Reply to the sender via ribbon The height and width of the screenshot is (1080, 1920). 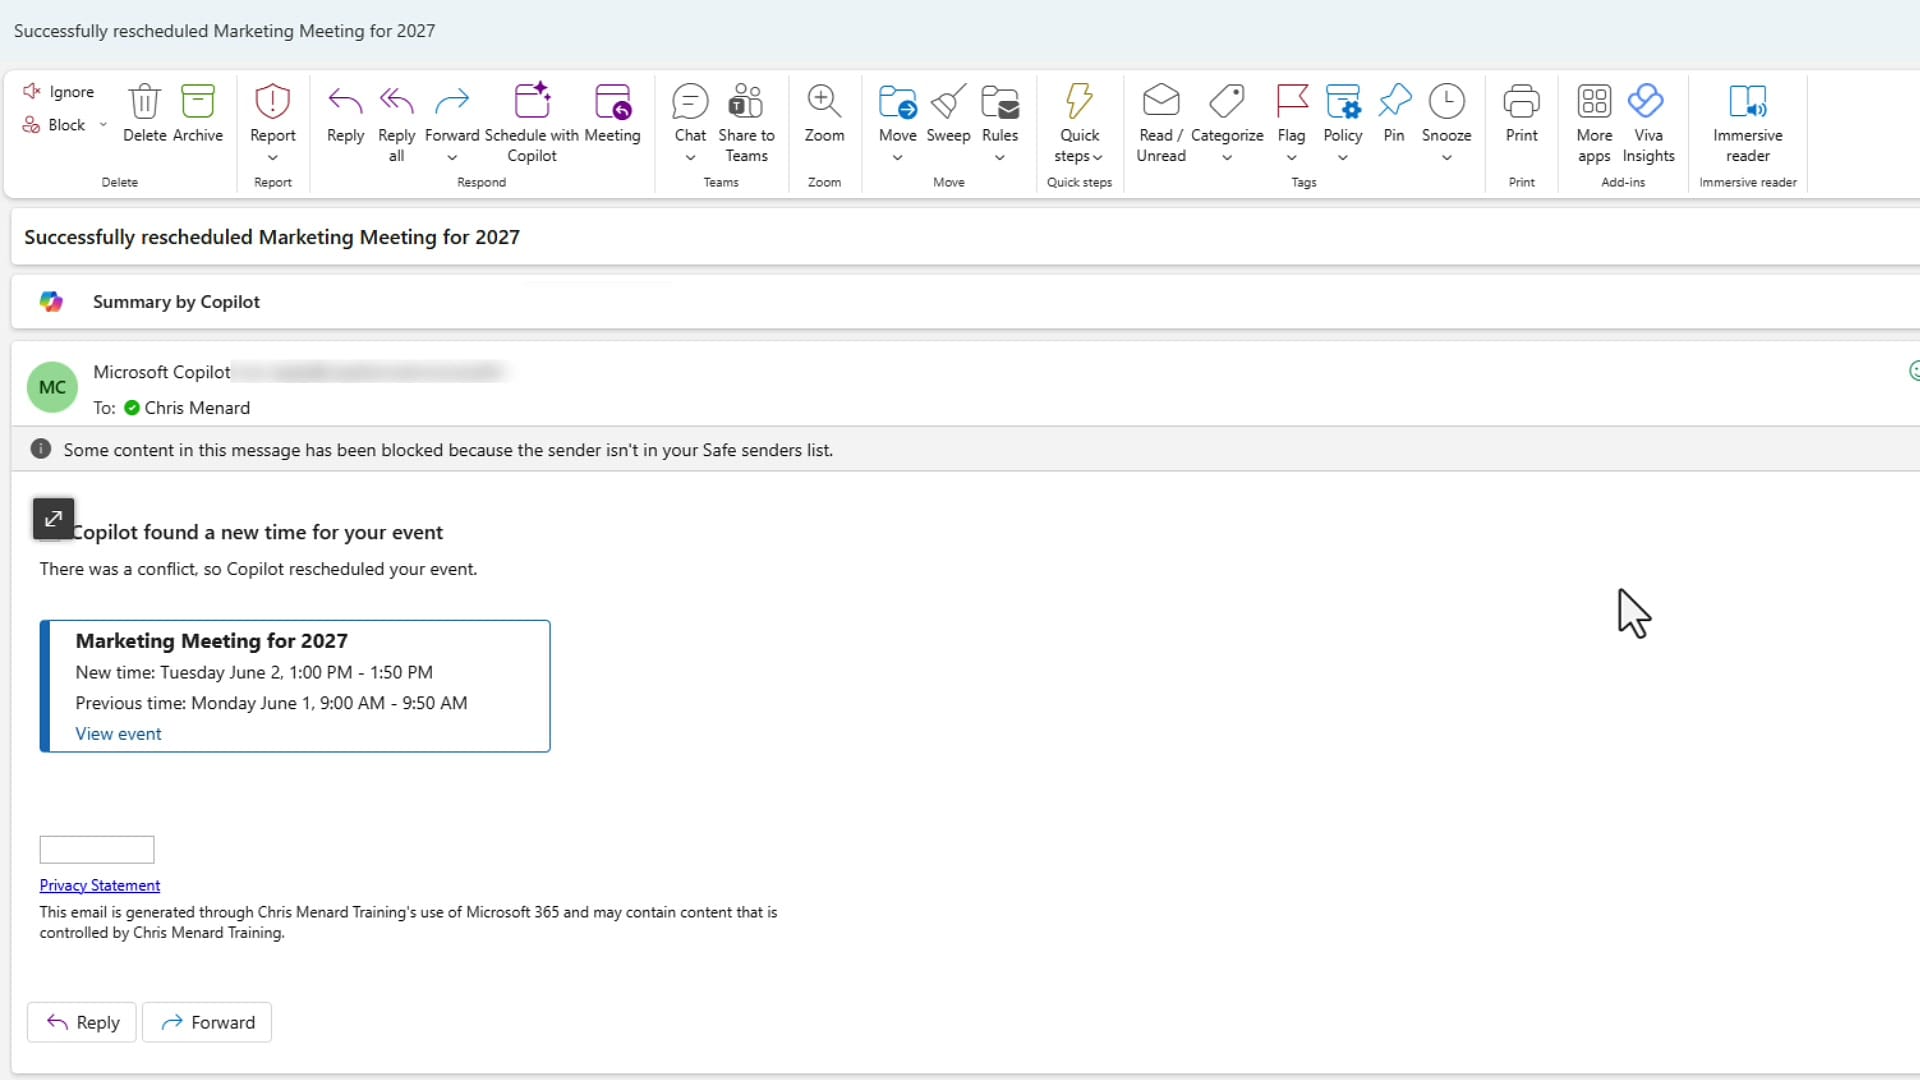tap(345, 101)
